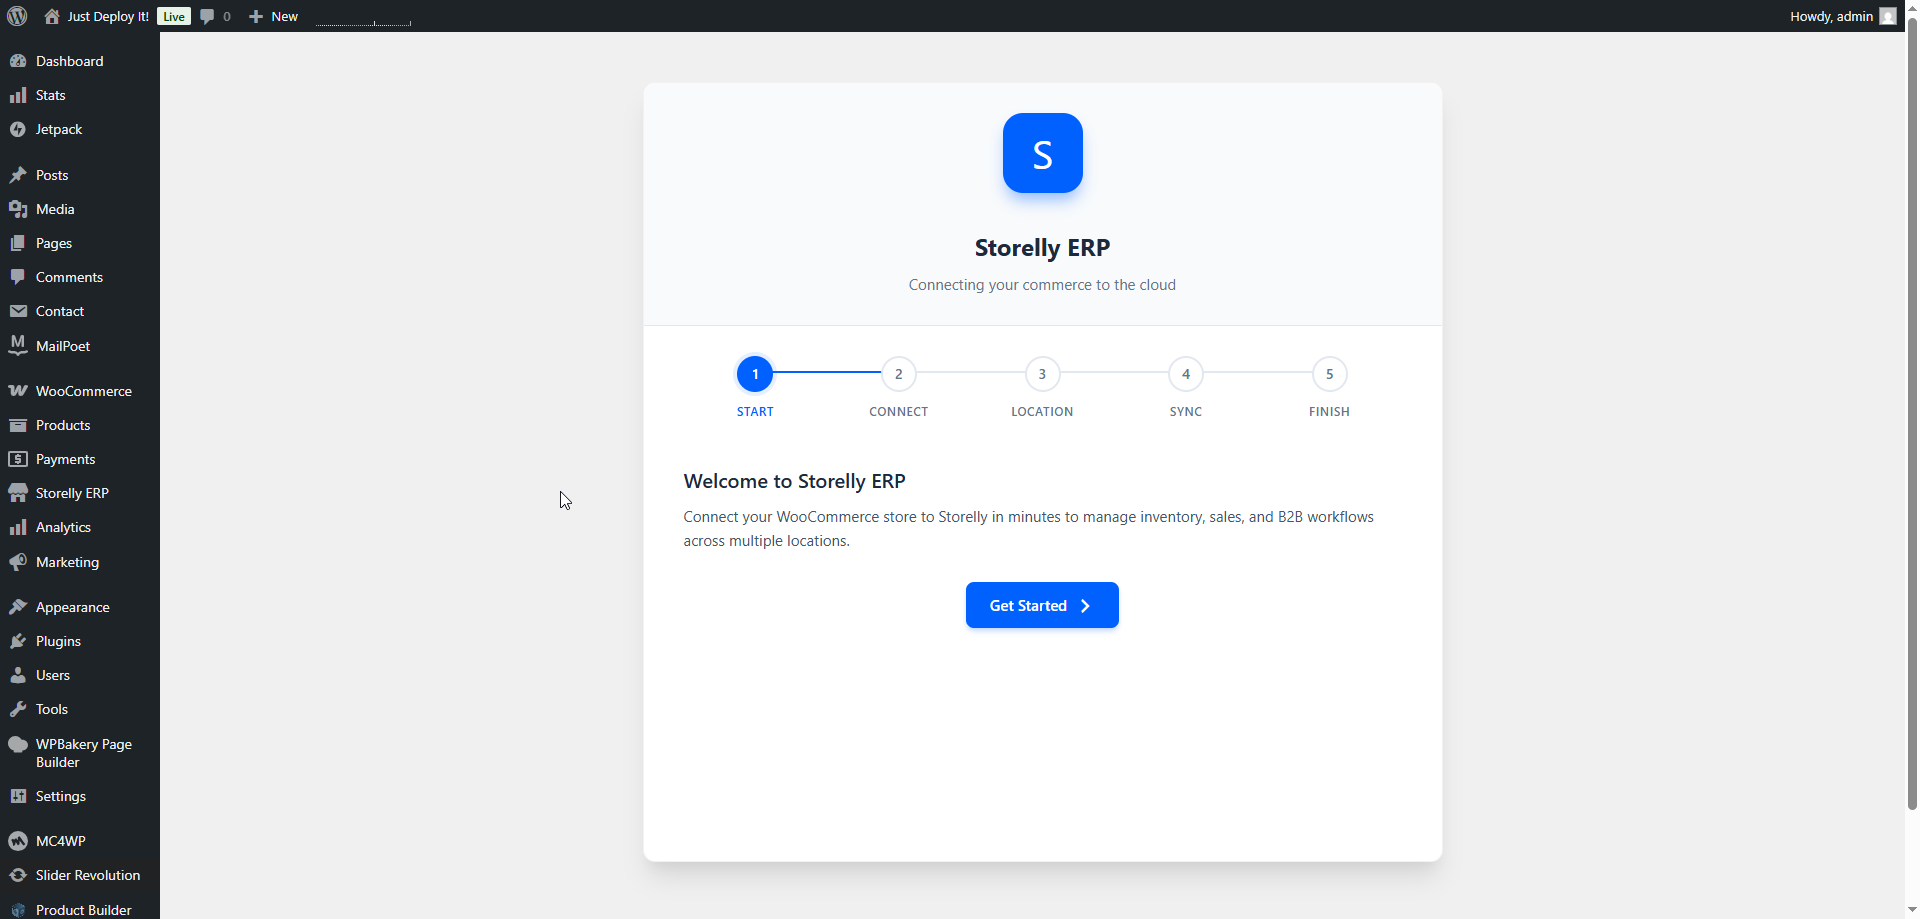Click the Pages icon in sidebar

tap(18, 243)
